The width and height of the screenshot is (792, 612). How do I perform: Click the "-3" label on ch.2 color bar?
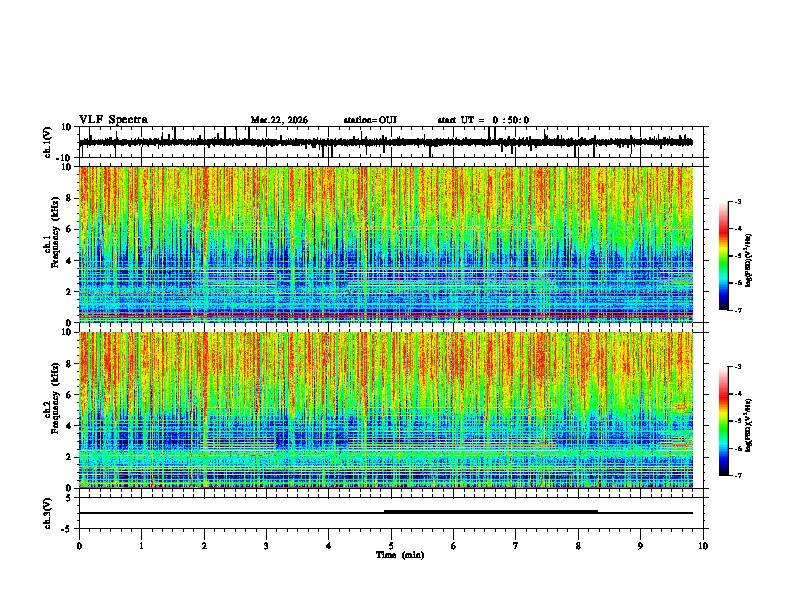(x=738, y=367)
